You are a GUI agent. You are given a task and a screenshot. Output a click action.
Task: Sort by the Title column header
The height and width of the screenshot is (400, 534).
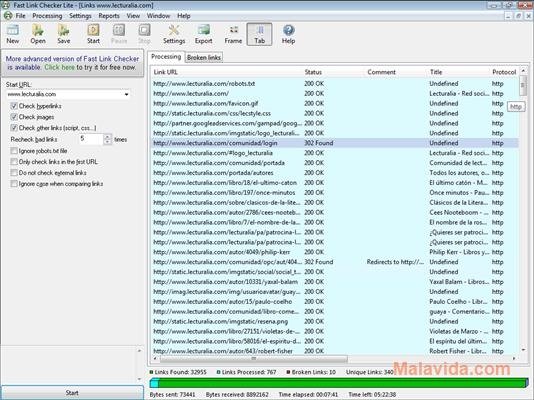pyautogui.click(x=459, y=72)
